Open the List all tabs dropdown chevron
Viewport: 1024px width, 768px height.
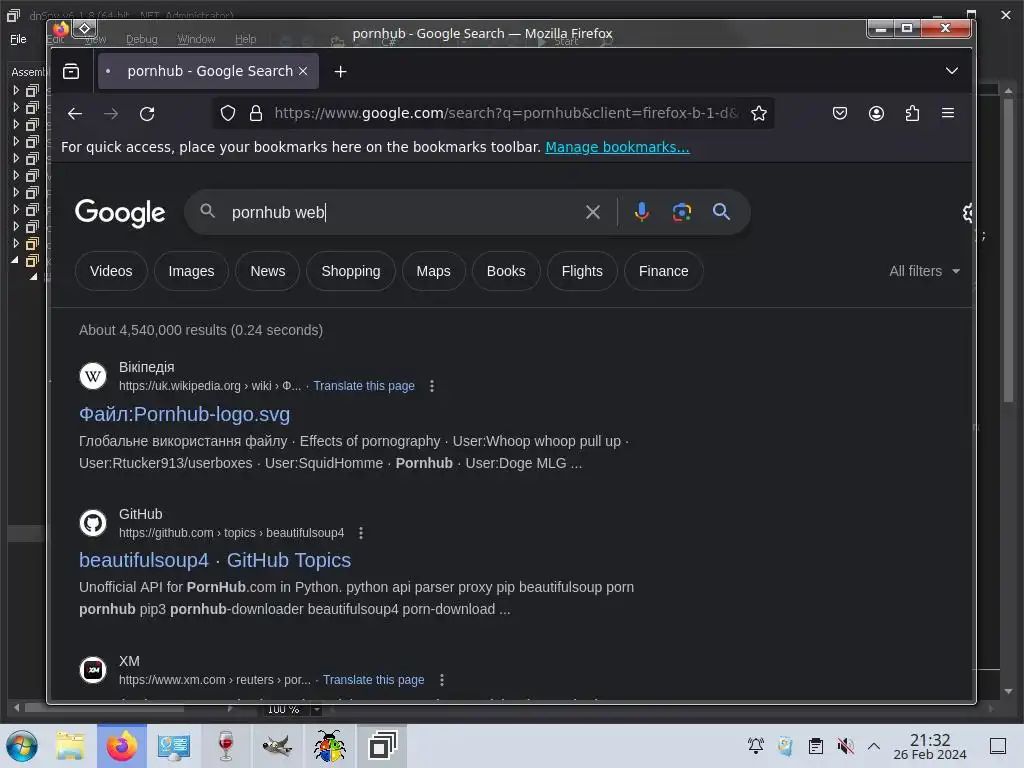952,71
